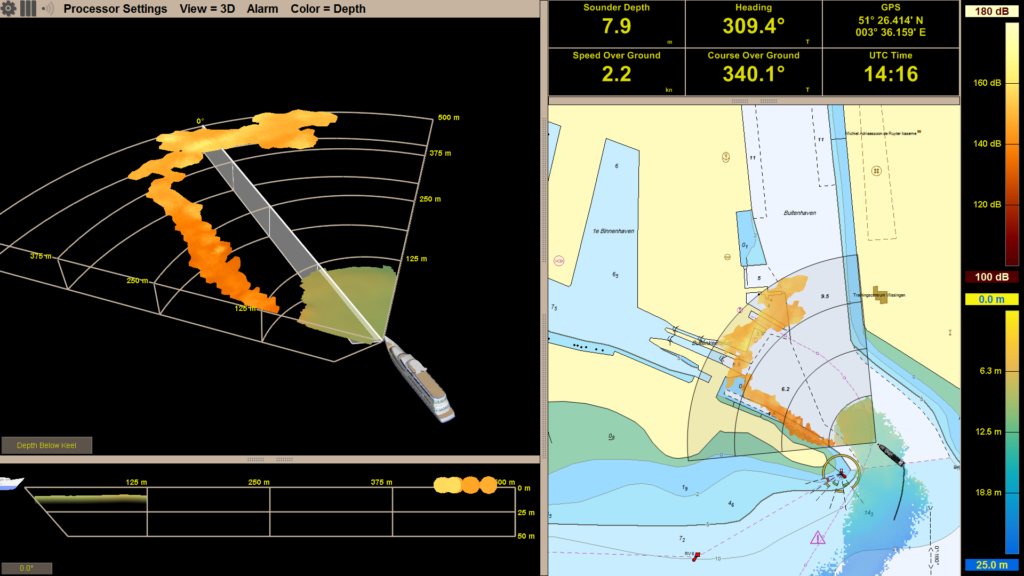Viewport: 1024px width, 576px height.
Task: Click the magenta warning triangle on chart
Action: [x=818, y=537]
